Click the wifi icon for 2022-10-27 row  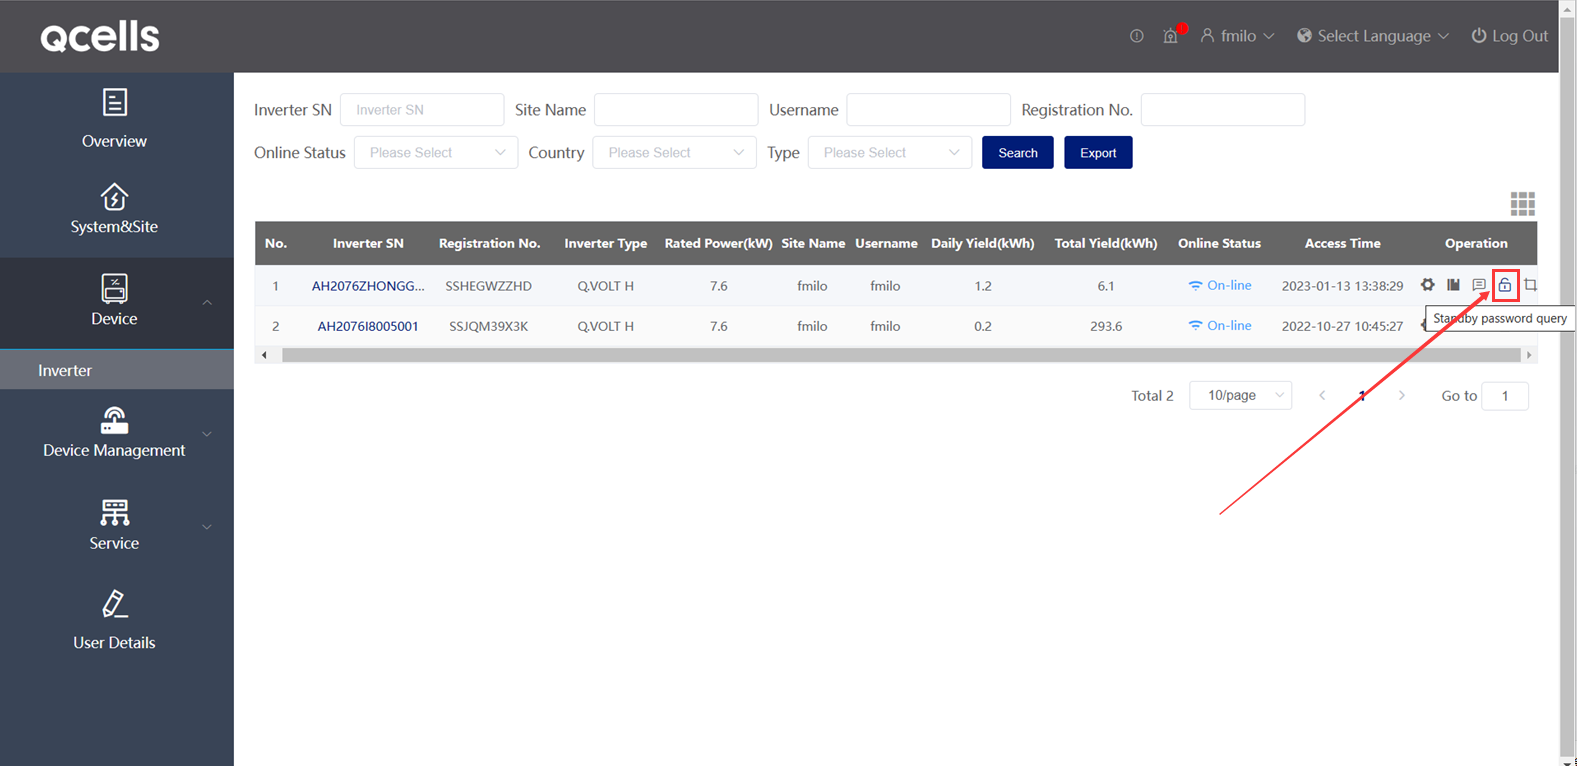pyautogui.click(x=1195, y=326)
